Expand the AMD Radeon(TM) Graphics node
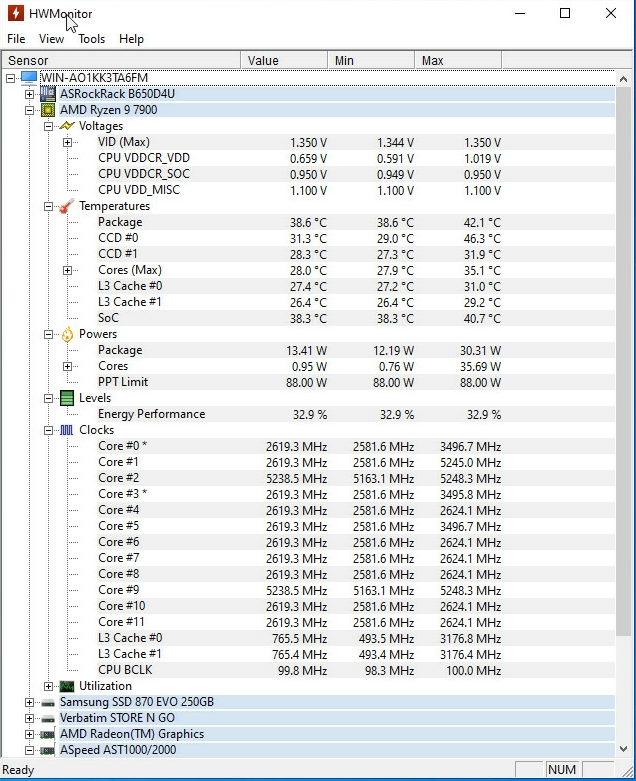This screenshot has width=636, height=781. coord(29,734)
